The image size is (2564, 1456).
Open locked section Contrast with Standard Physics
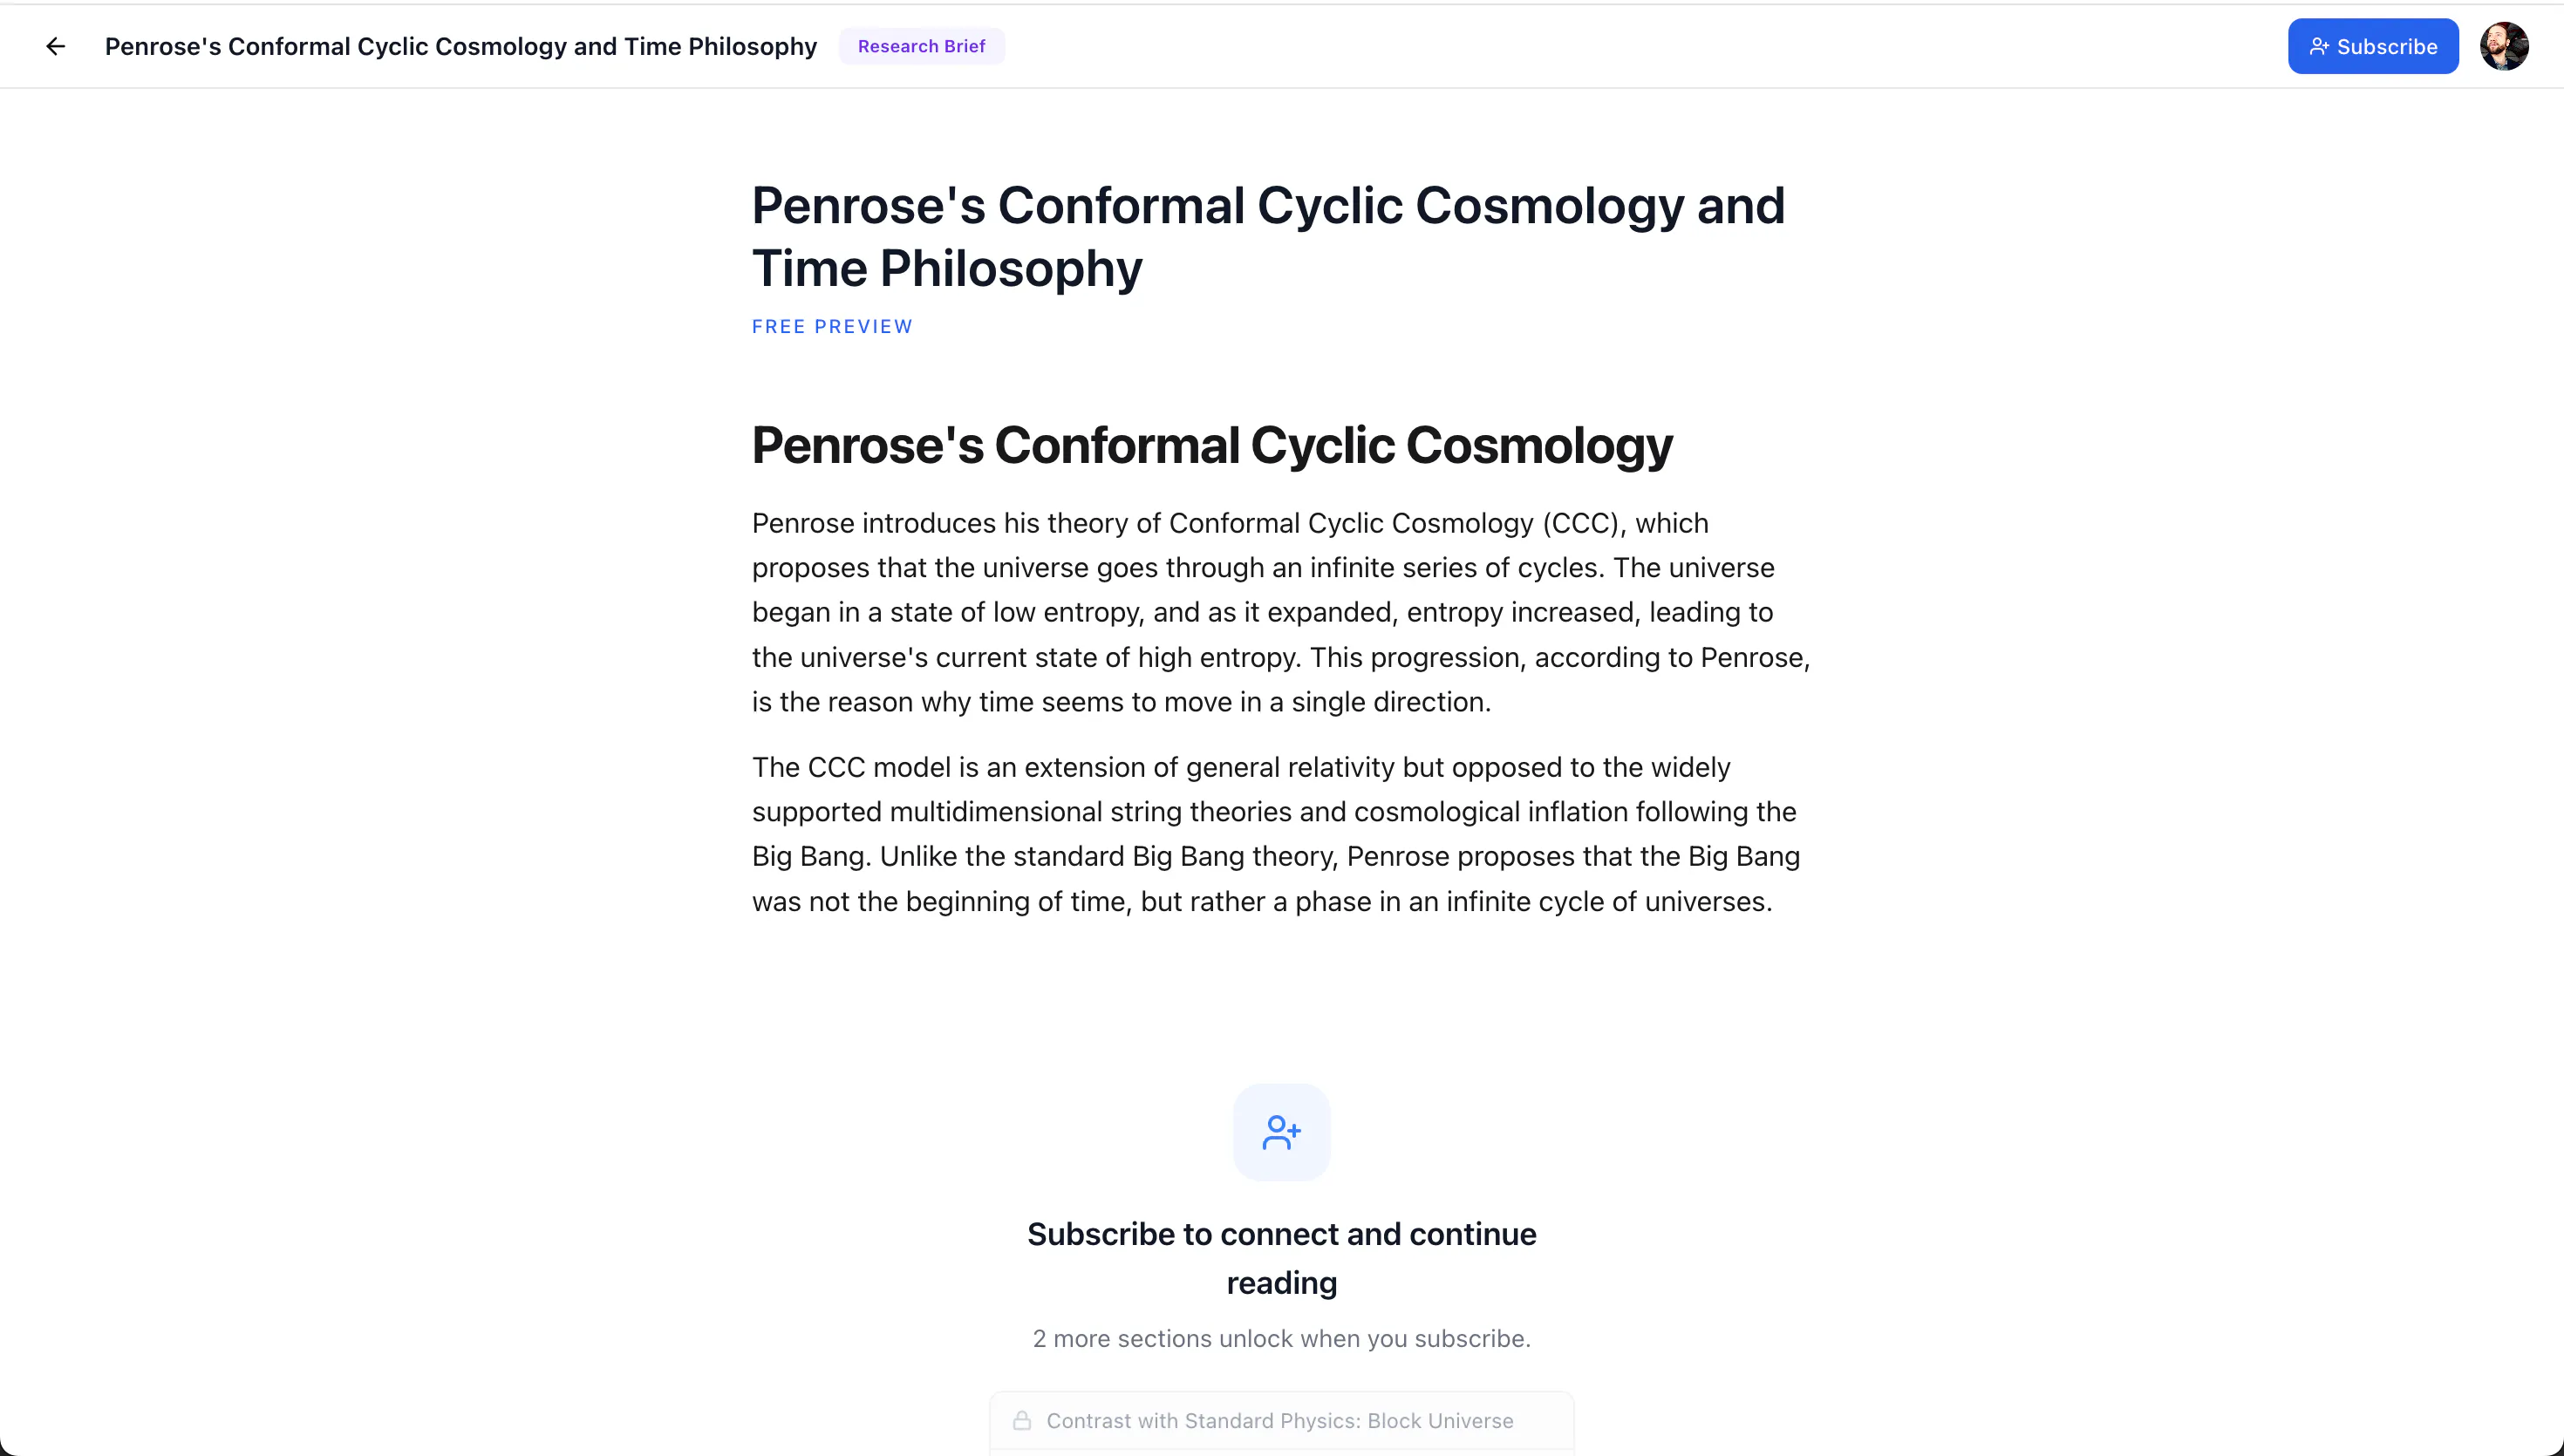tap(1281, 1420)
